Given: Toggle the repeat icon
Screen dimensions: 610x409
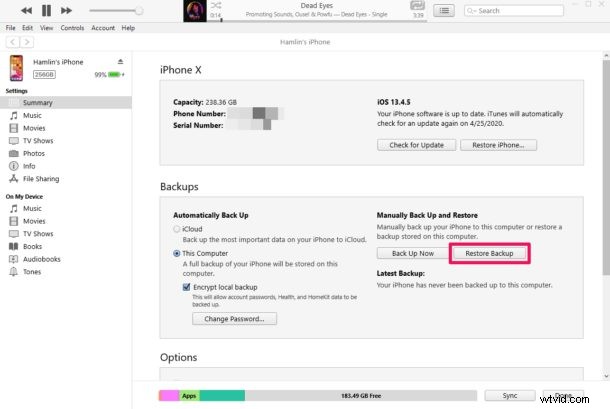Looking at the screenshot, I should click(417, 5).
